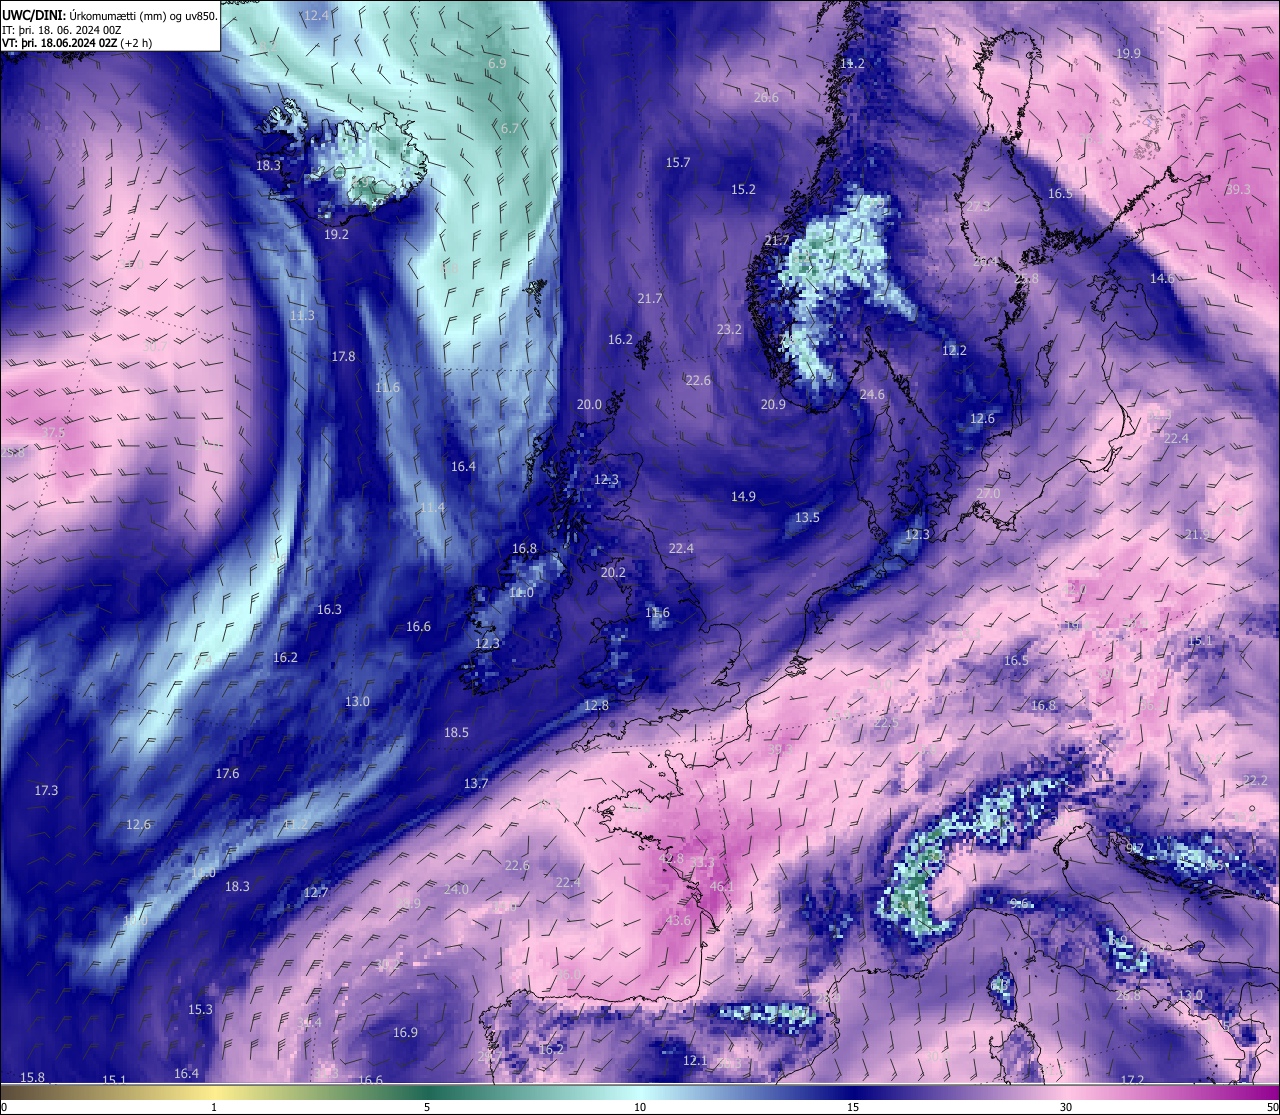Click the 17.8 value in the Atlantic
The width and height of the screenshot is (1280, 1115).
tap(343, 356)
